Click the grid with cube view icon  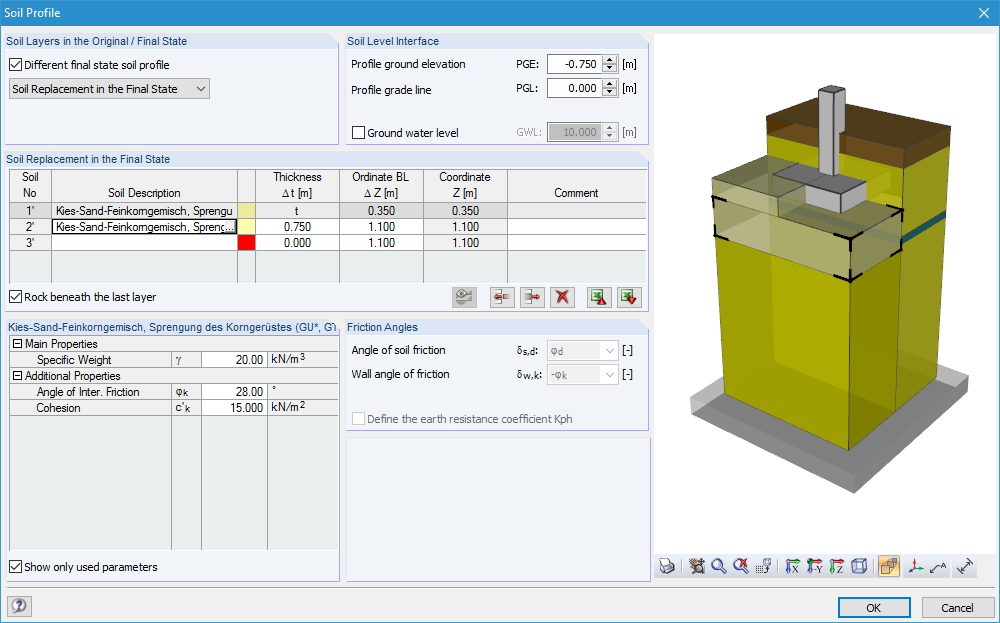pos(763,566)
